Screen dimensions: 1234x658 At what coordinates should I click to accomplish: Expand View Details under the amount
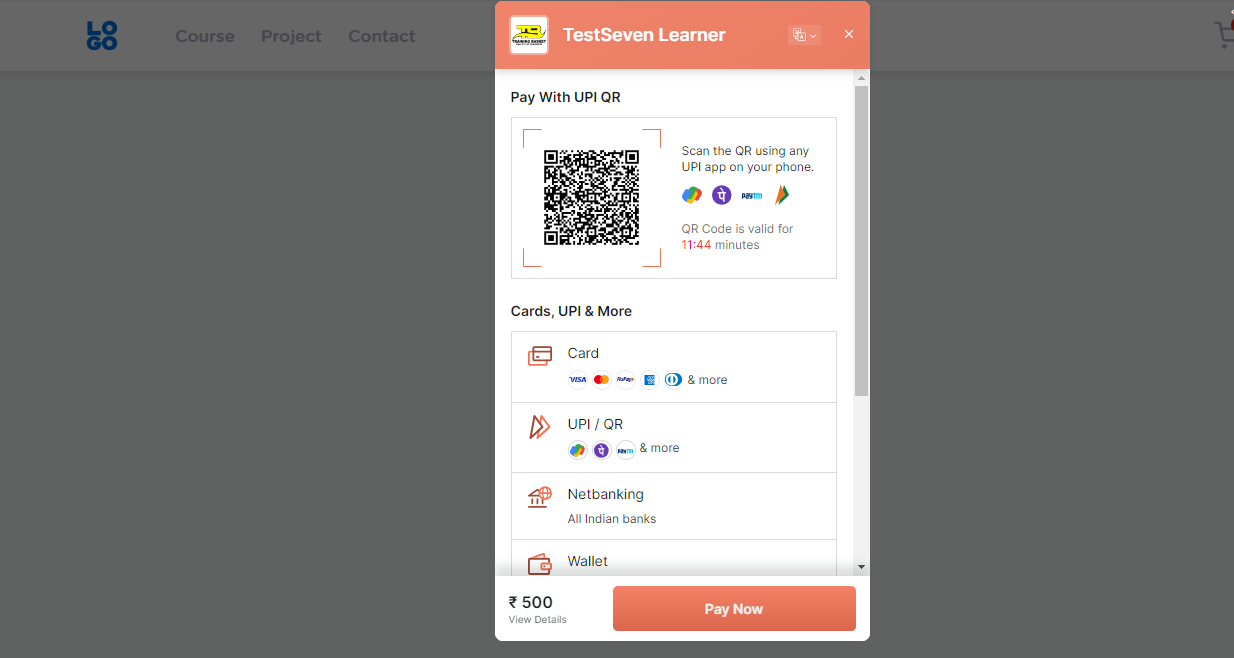click(x=537, y=620)
